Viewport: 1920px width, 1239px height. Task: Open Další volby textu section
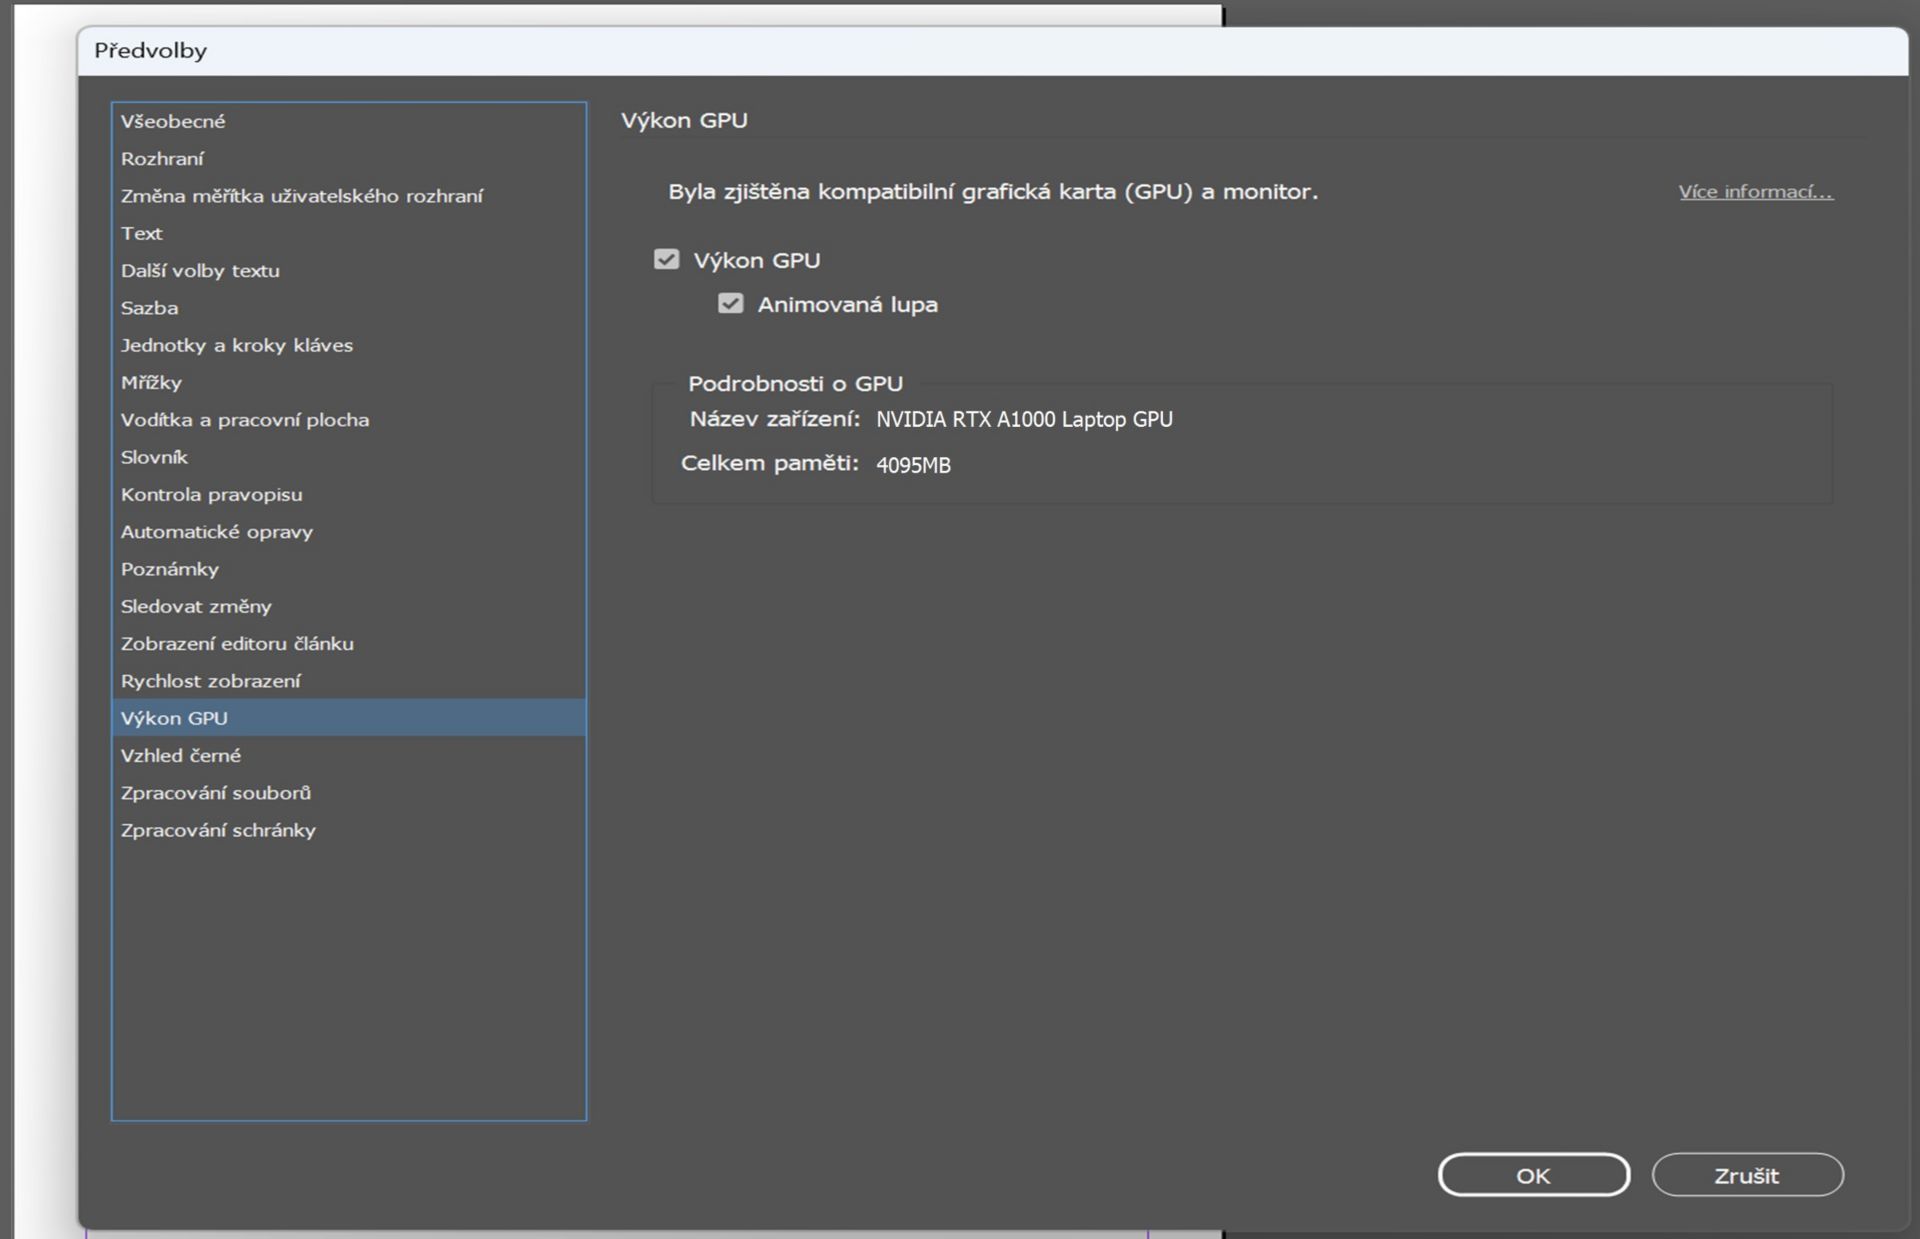(200, 271)
